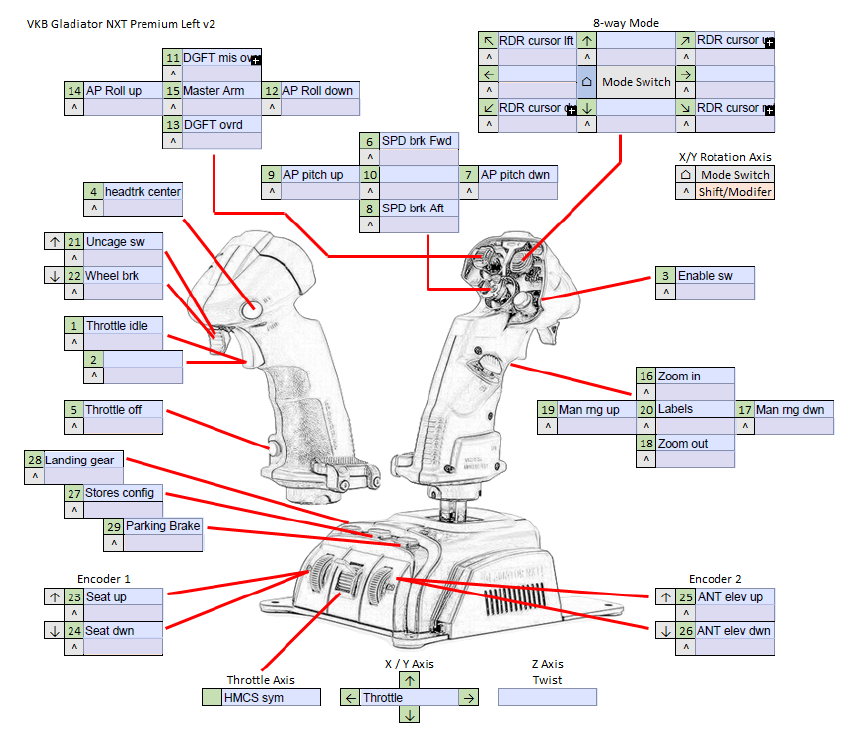Click the Mode Switch button in 8-way Mode
Image resolution: width=857 pixels, height=743 pixels.
[x=636, y=82]
